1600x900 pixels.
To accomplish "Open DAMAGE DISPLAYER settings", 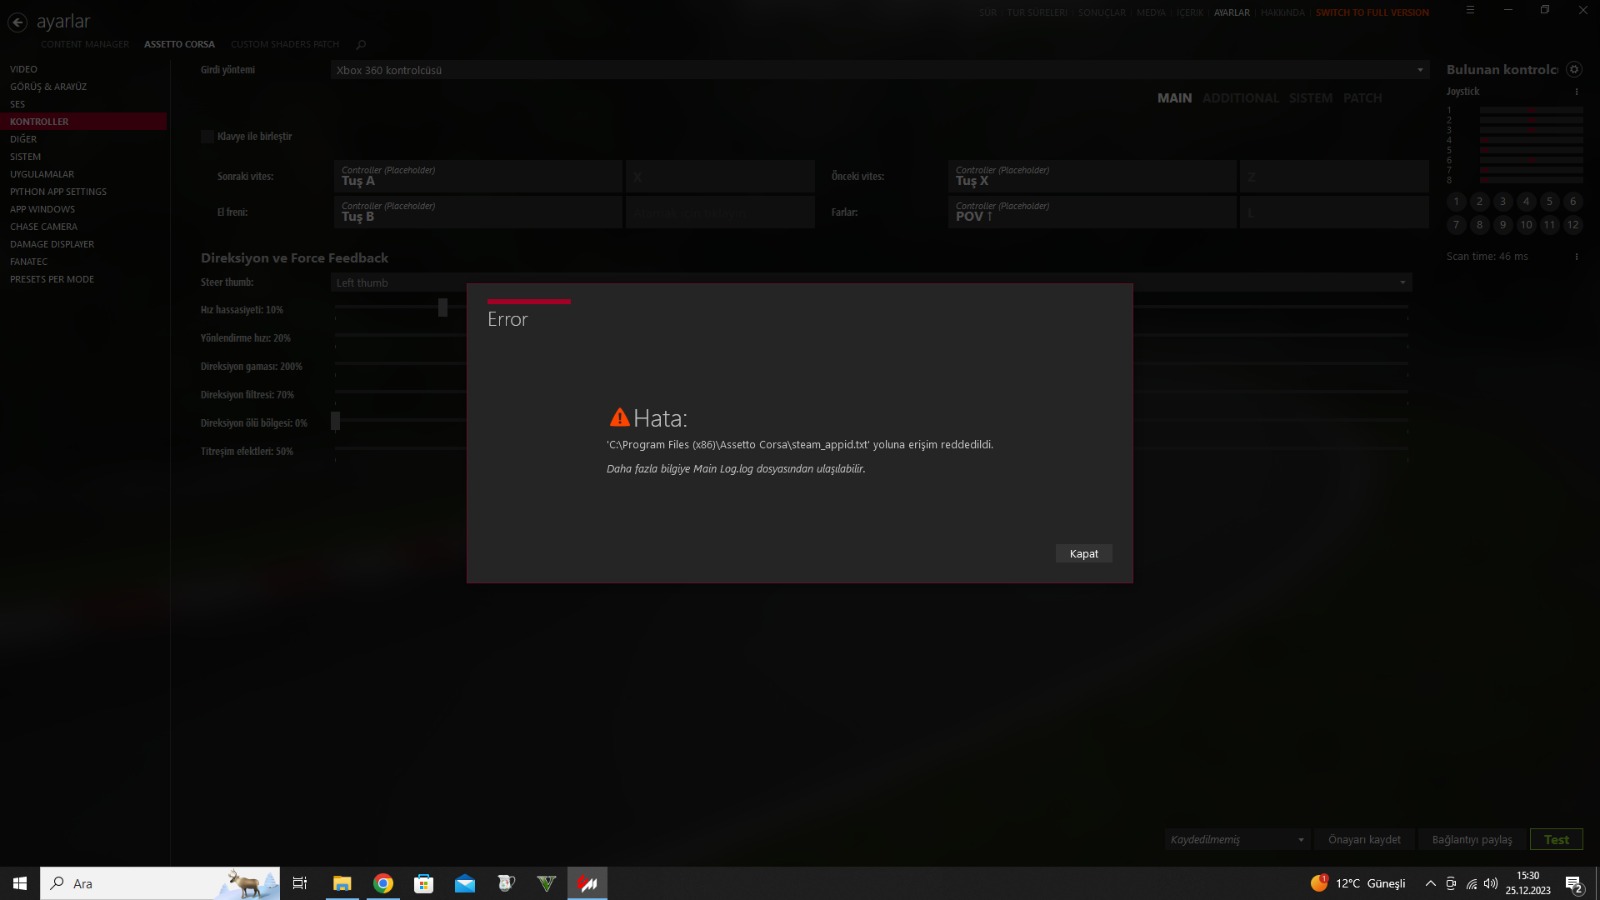I will [x=84, y=245].
